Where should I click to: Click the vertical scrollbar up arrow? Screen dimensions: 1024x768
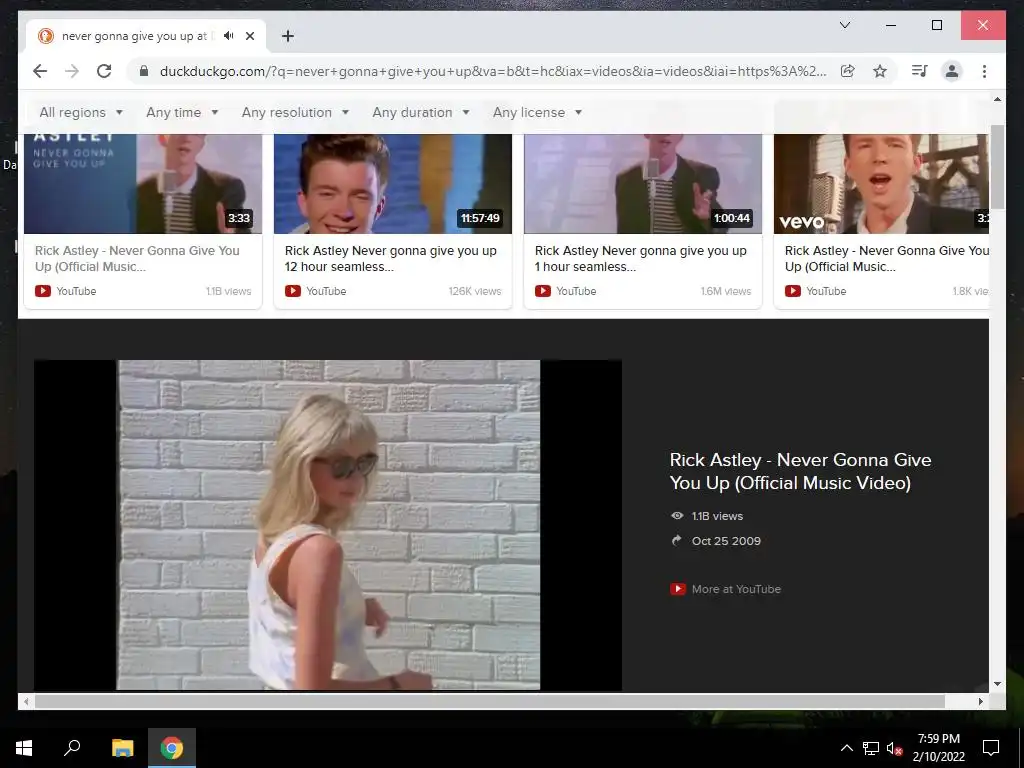coord(997,99)
